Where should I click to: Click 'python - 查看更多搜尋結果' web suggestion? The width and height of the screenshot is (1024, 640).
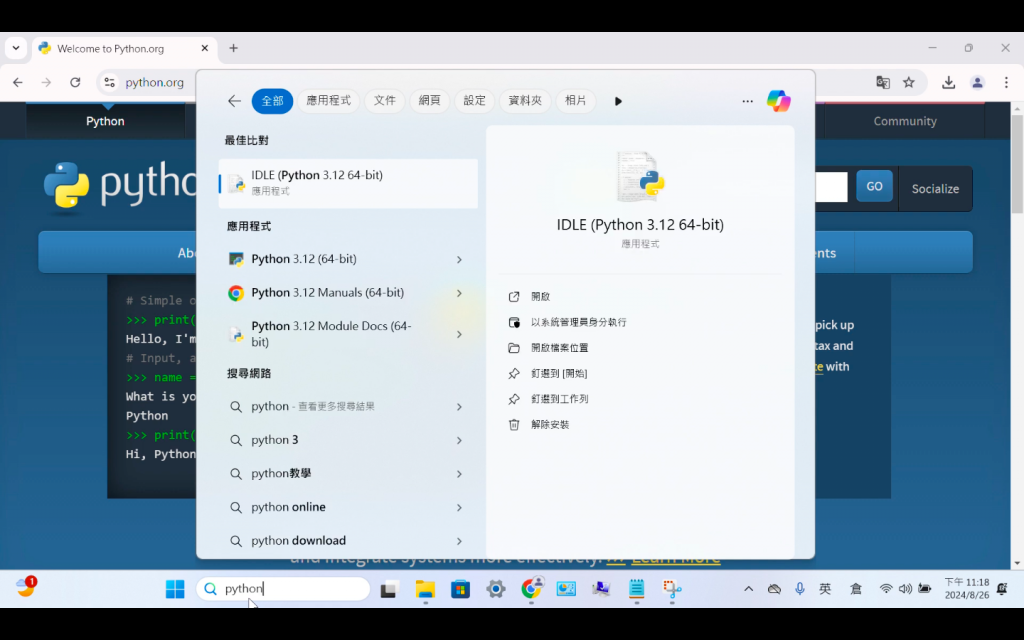click(348, 407)
